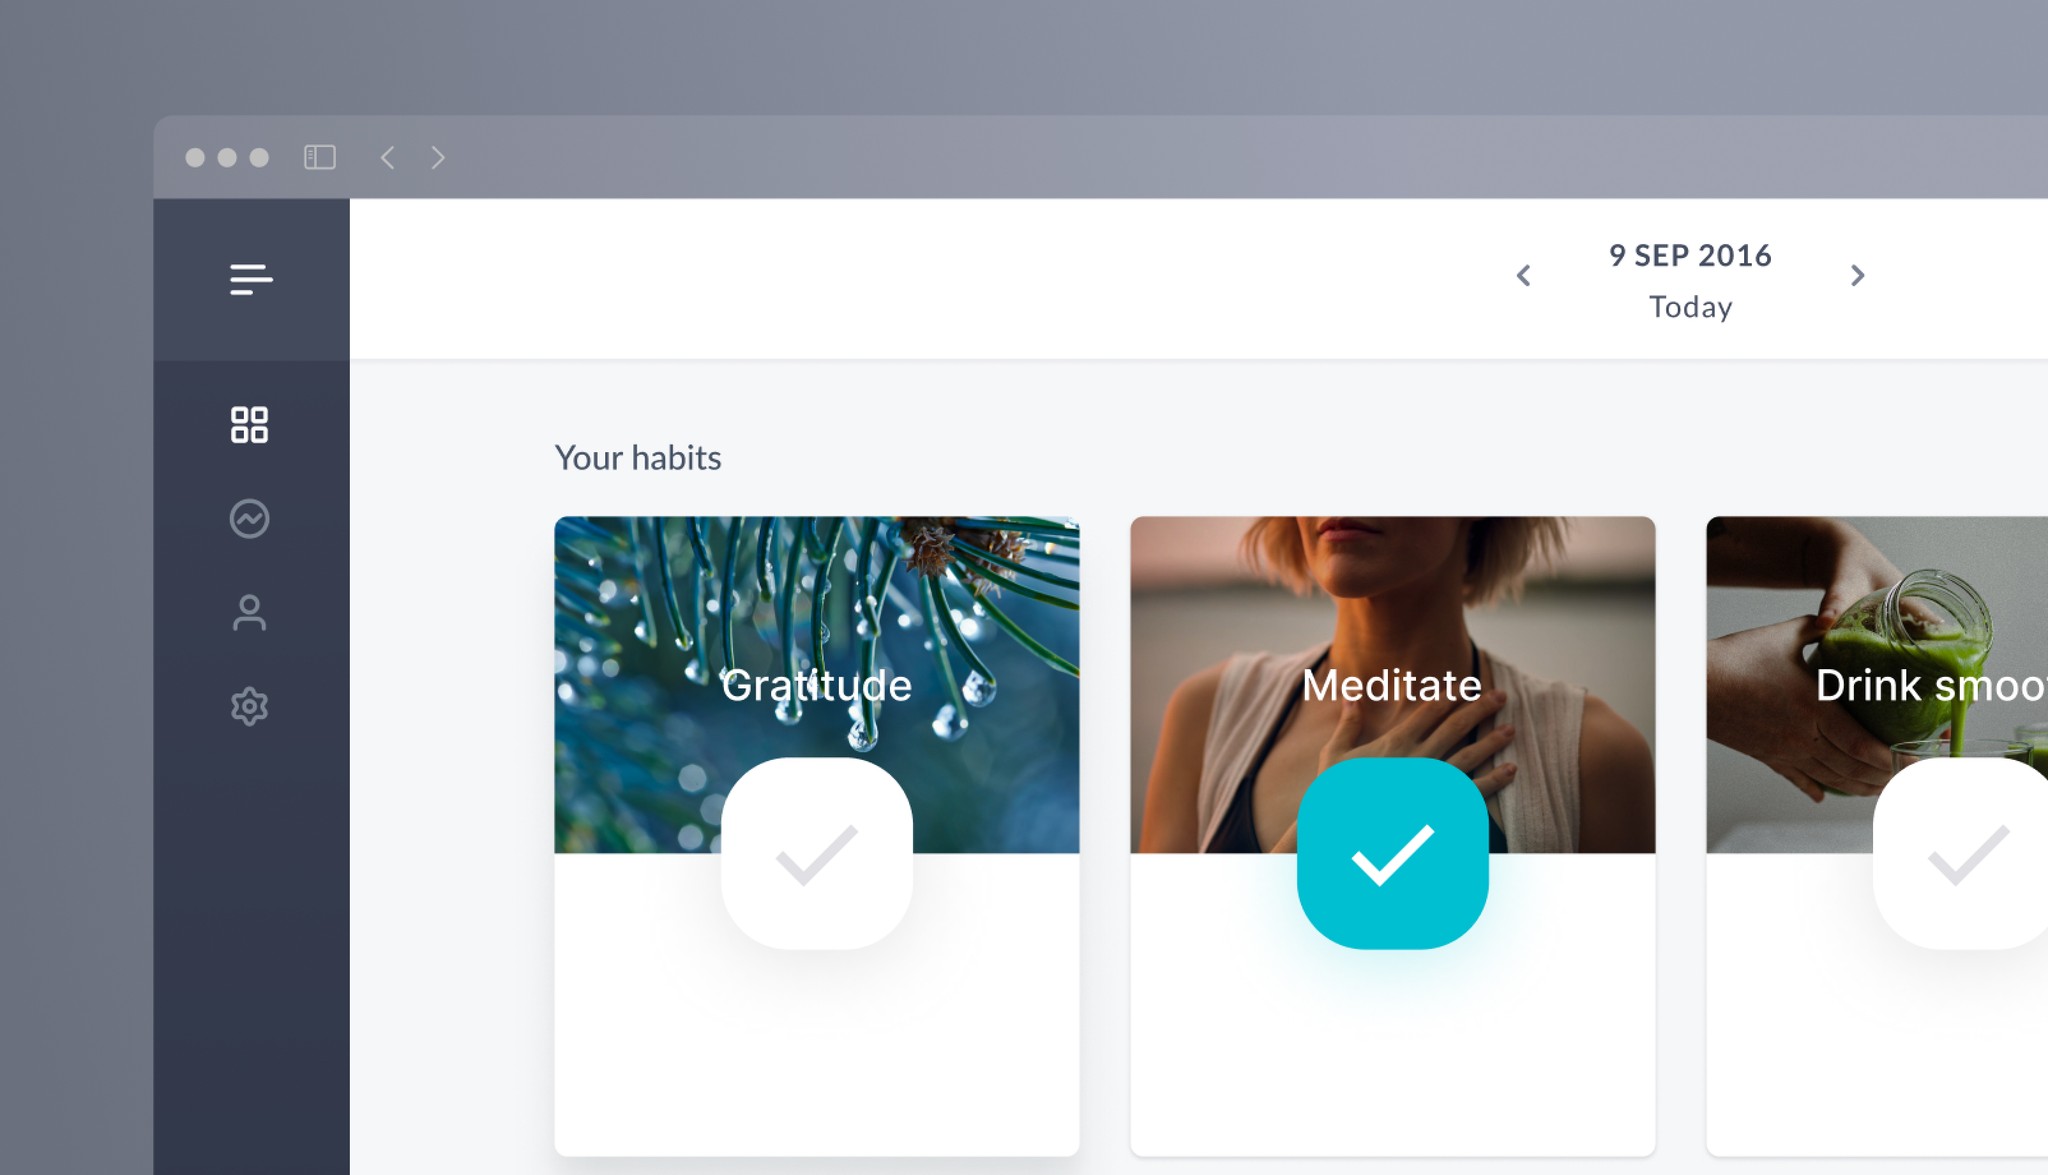Click the 9 SEP 2016 date heading
The width and height of the screenshot is (2048, 1175).
pos(1690,256)
